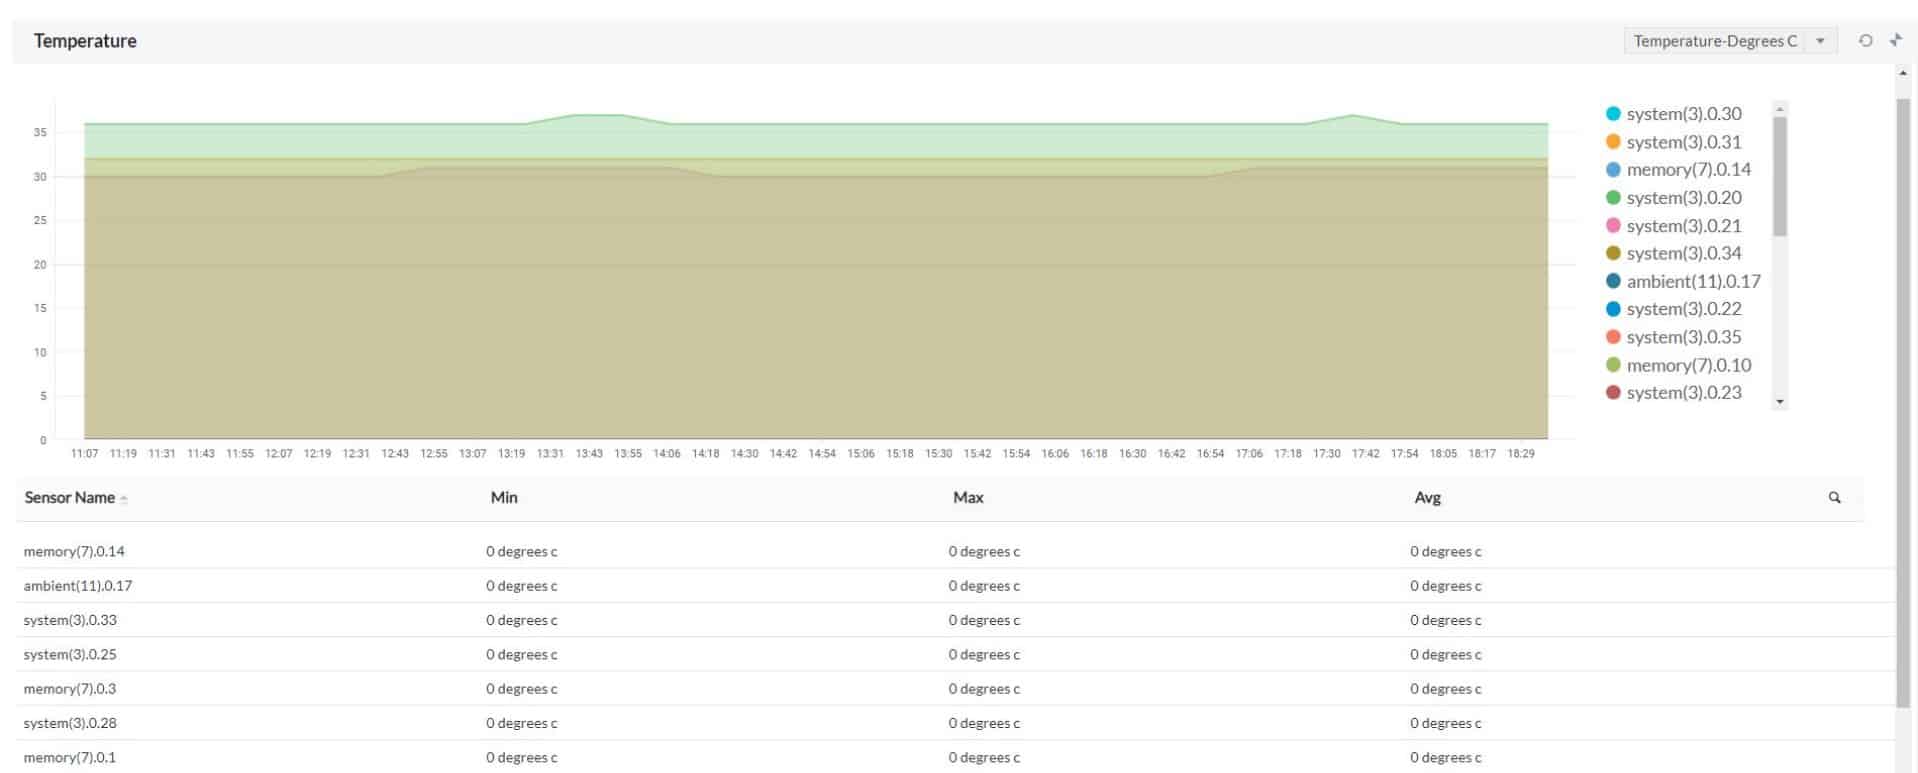
Task: Toggle system(3).0.21 legend entry
Action: coord(1673,226)
